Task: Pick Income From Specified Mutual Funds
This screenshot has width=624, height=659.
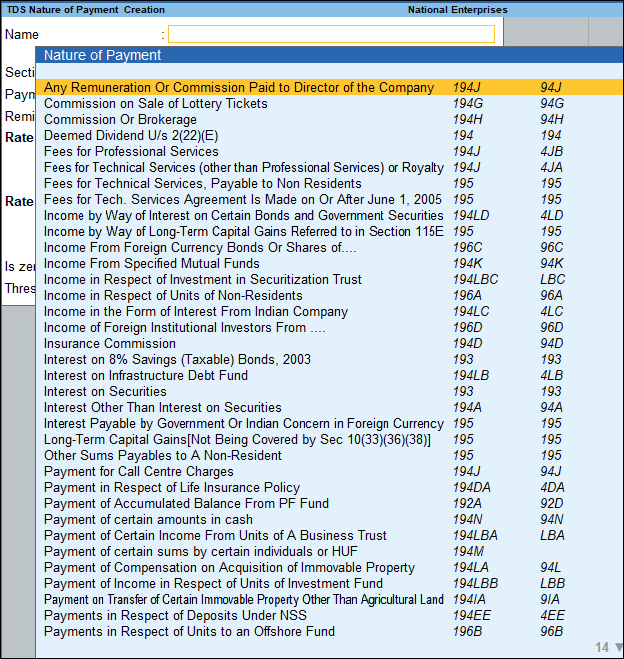Action: click(x=329, y=263)
